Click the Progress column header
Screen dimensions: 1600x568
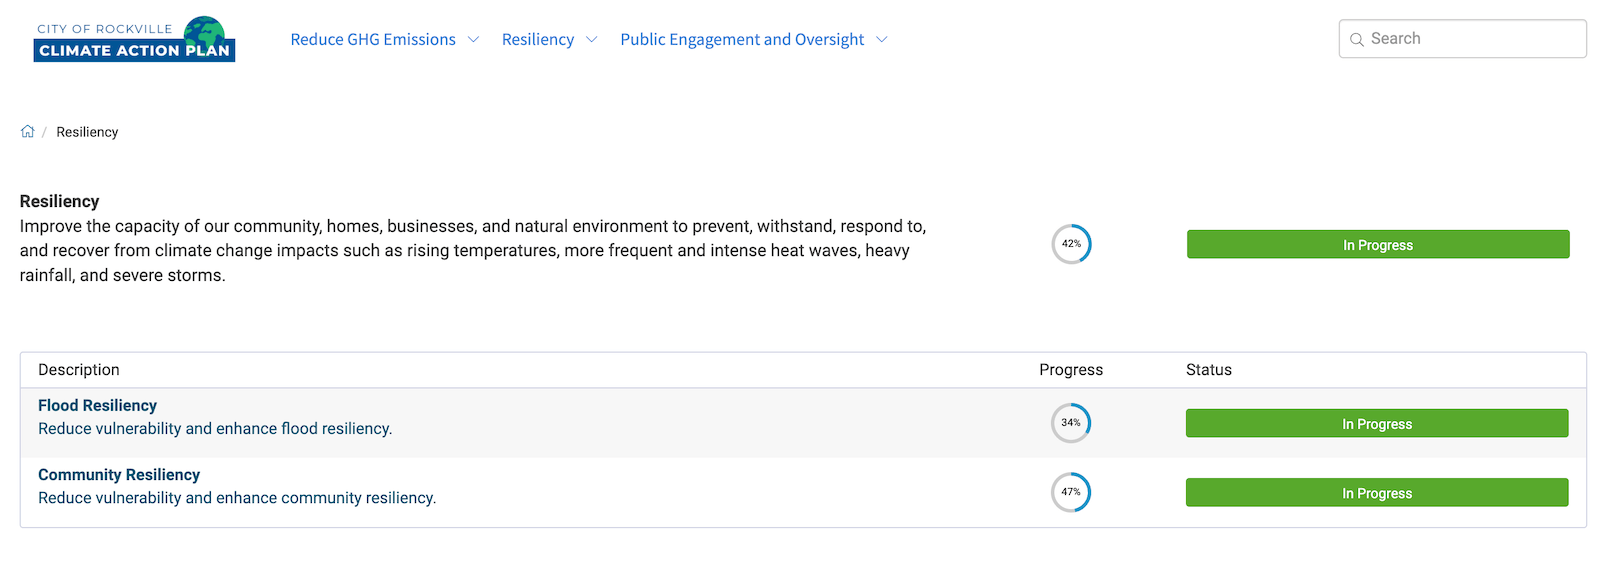tap(1071, 370)
